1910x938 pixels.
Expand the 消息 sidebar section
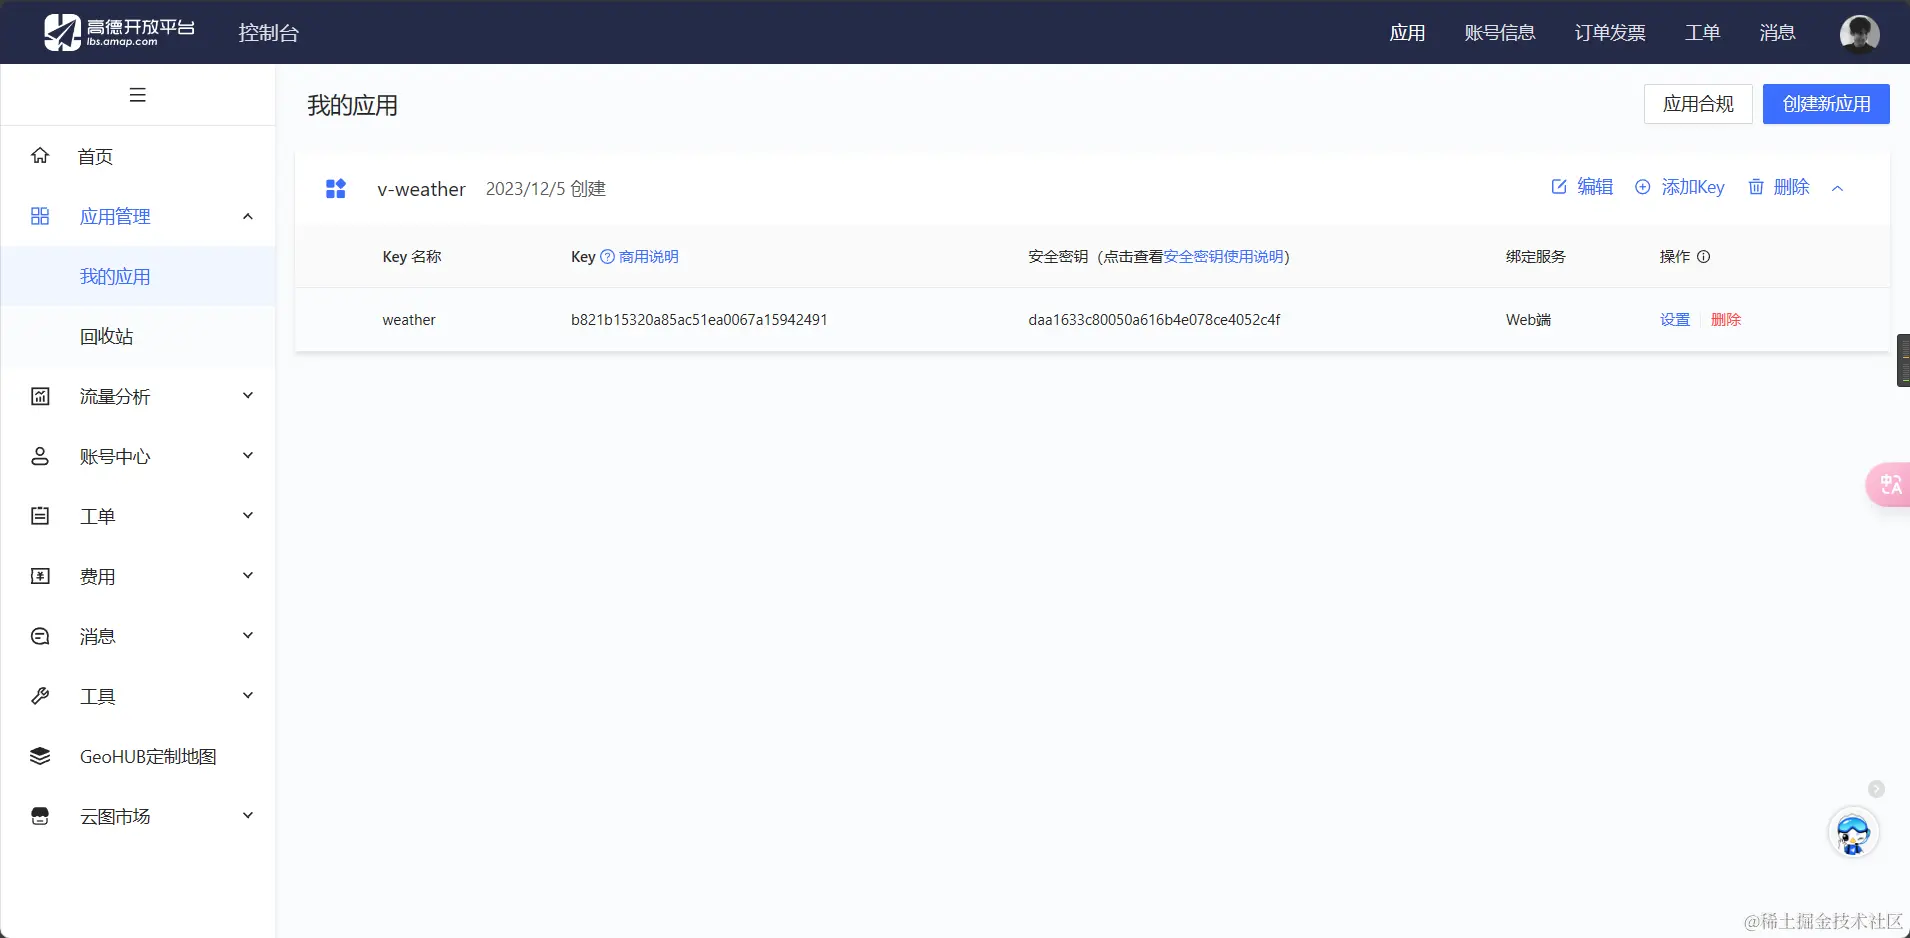pos(248,636)
